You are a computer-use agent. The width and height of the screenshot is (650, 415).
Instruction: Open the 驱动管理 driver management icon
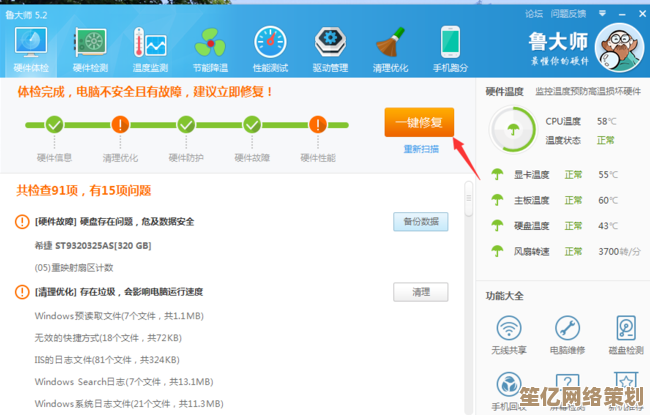[x=330, y=47]
